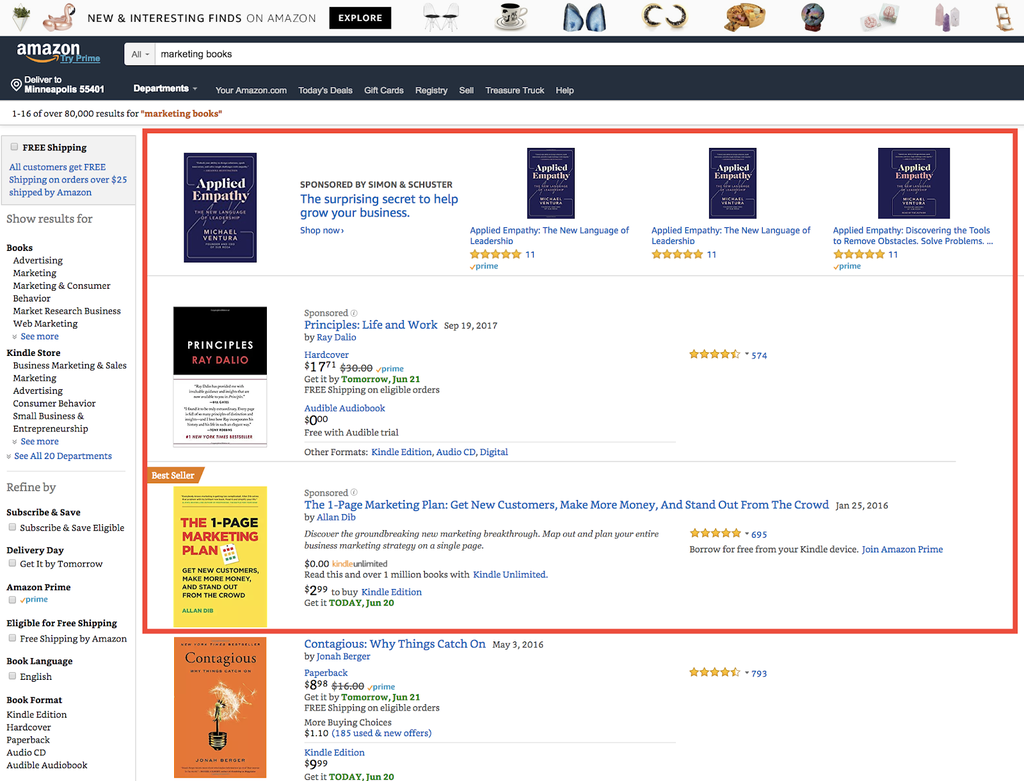The image size is (1024, 781).
Task: Select Market Research Business category
Action: pyautogui.click(x=67, y=311)
